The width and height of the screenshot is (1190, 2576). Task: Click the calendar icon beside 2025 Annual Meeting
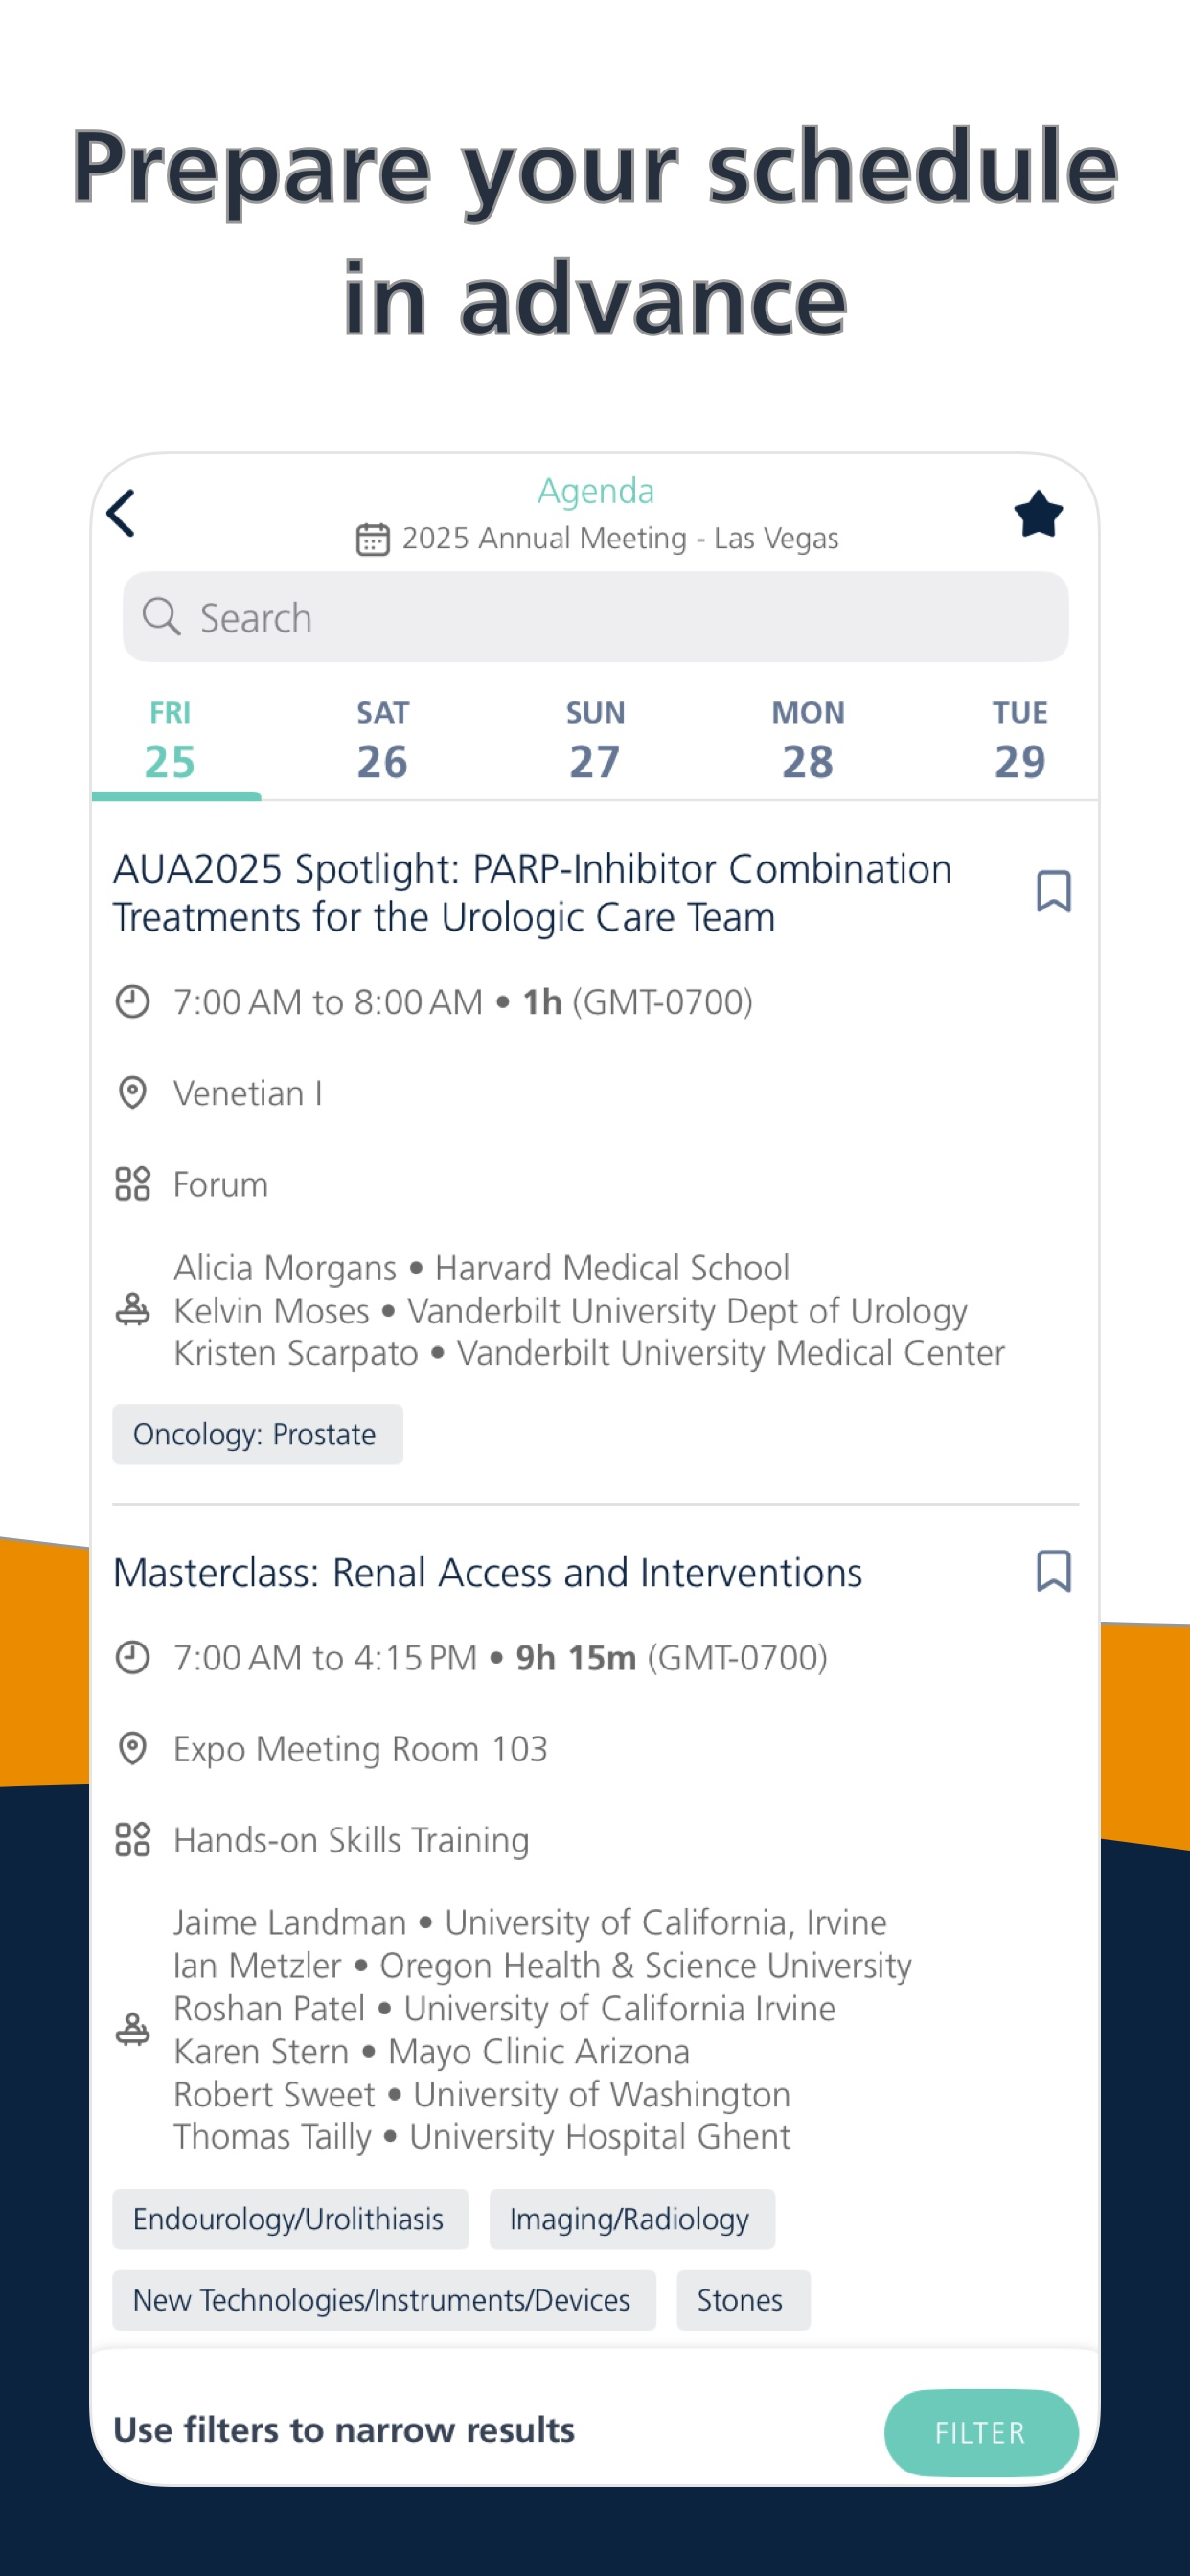[x=373, y=539]
